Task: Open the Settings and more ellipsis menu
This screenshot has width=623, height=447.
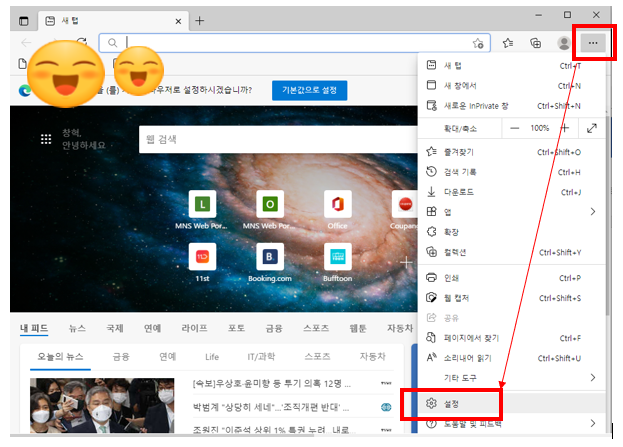Action: click(592, 43)
